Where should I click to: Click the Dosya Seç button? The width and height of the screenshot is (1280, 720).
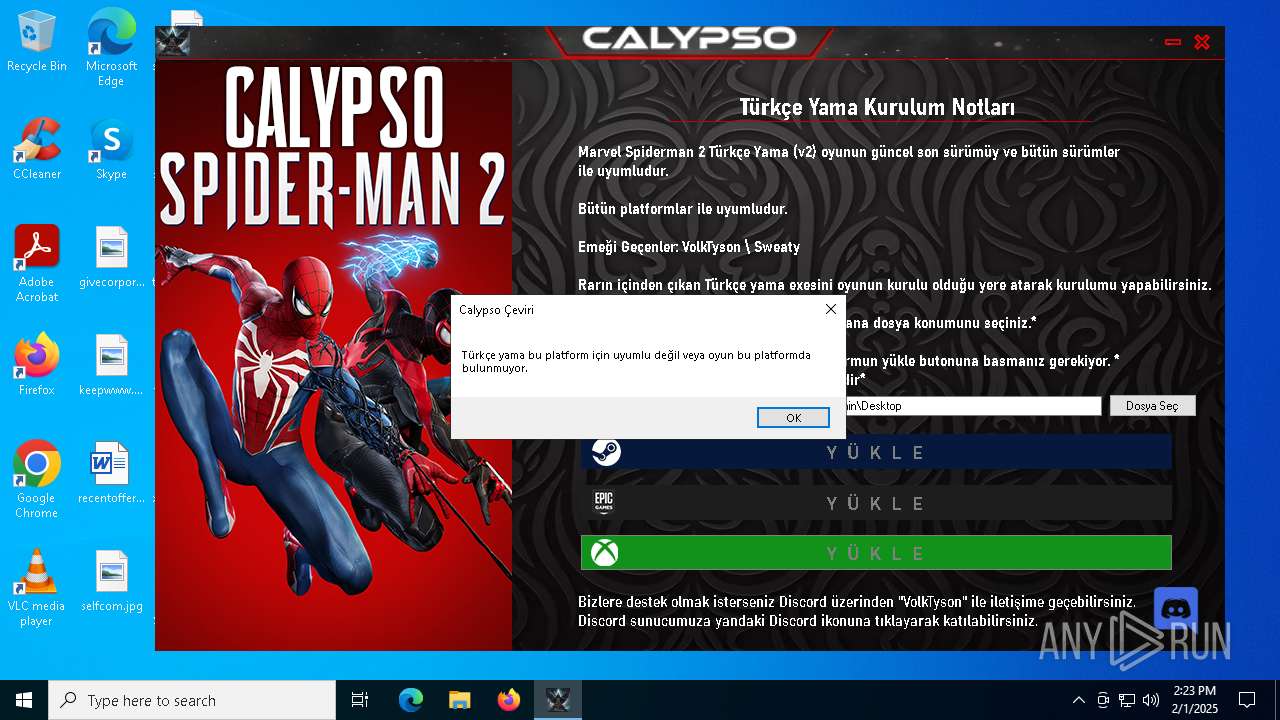[x=1152, y=406]
